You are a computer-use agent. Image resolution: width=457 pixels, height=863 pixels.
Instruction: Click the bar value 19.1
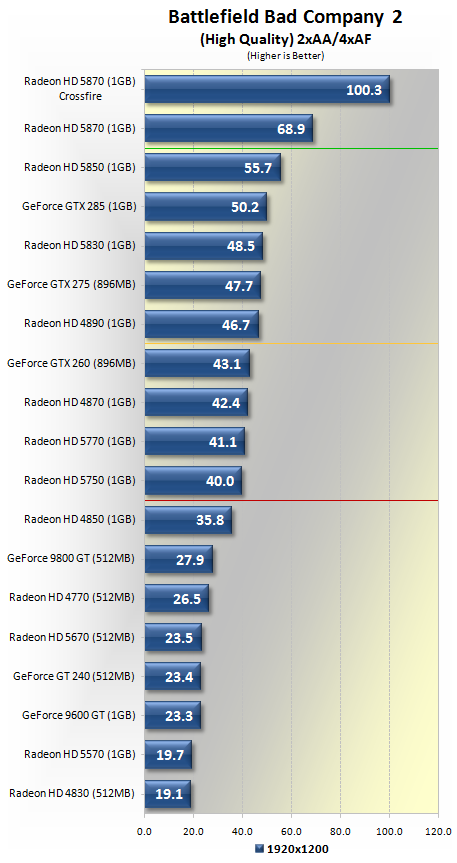(x=168, y=794)
